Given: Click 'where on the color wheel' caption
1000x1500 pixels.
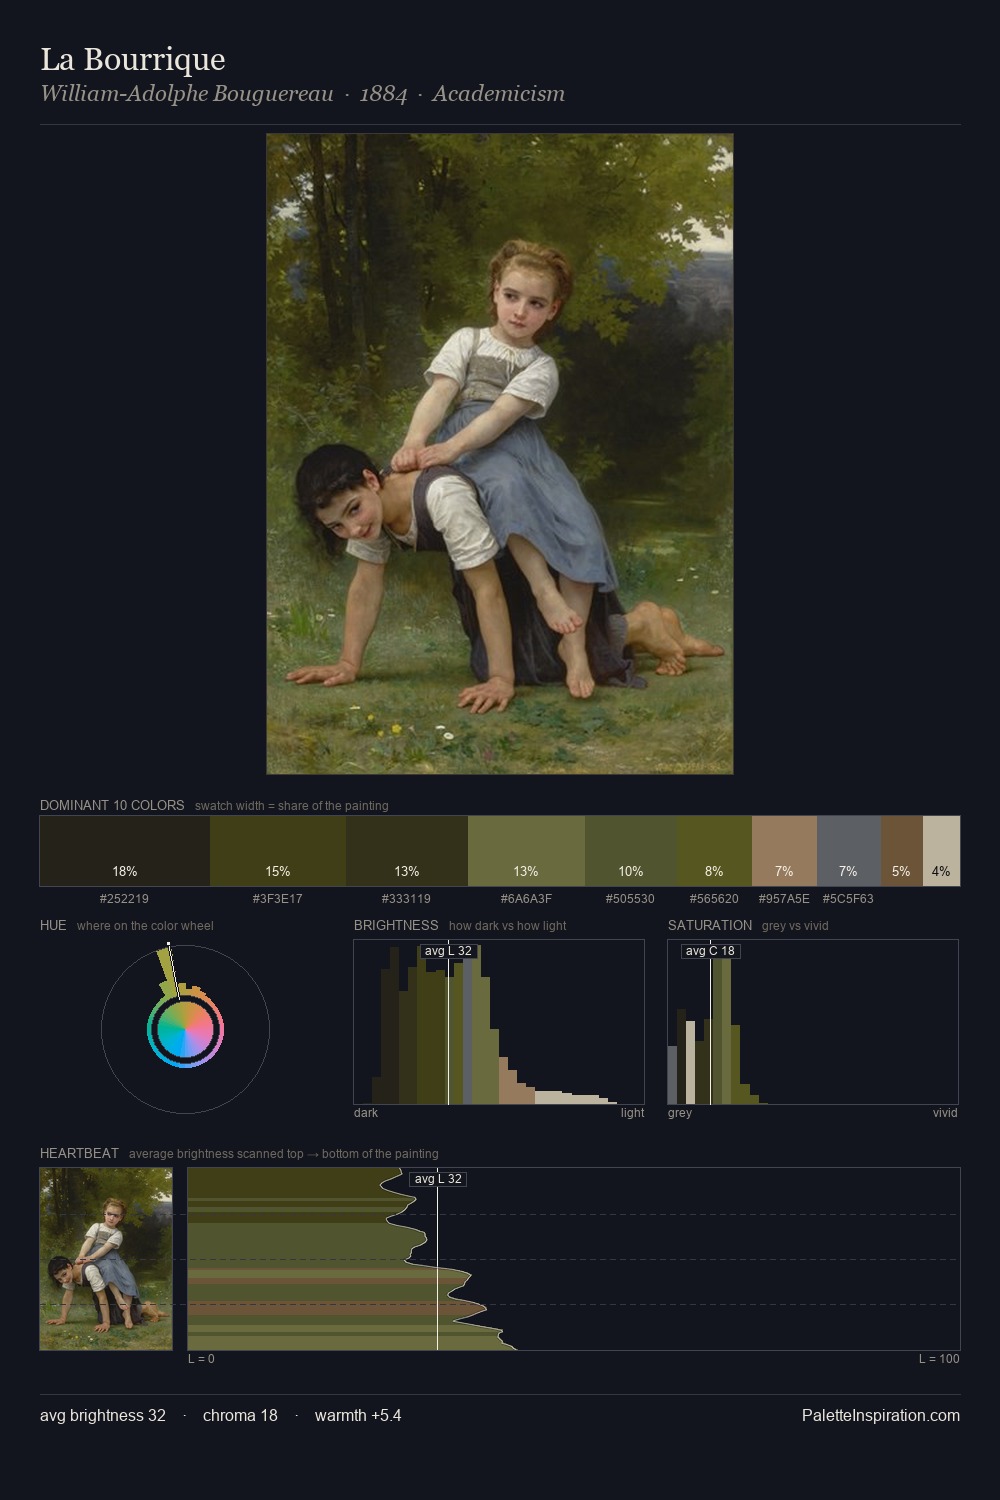Looking at the screenshot, I should pos(145,926).
